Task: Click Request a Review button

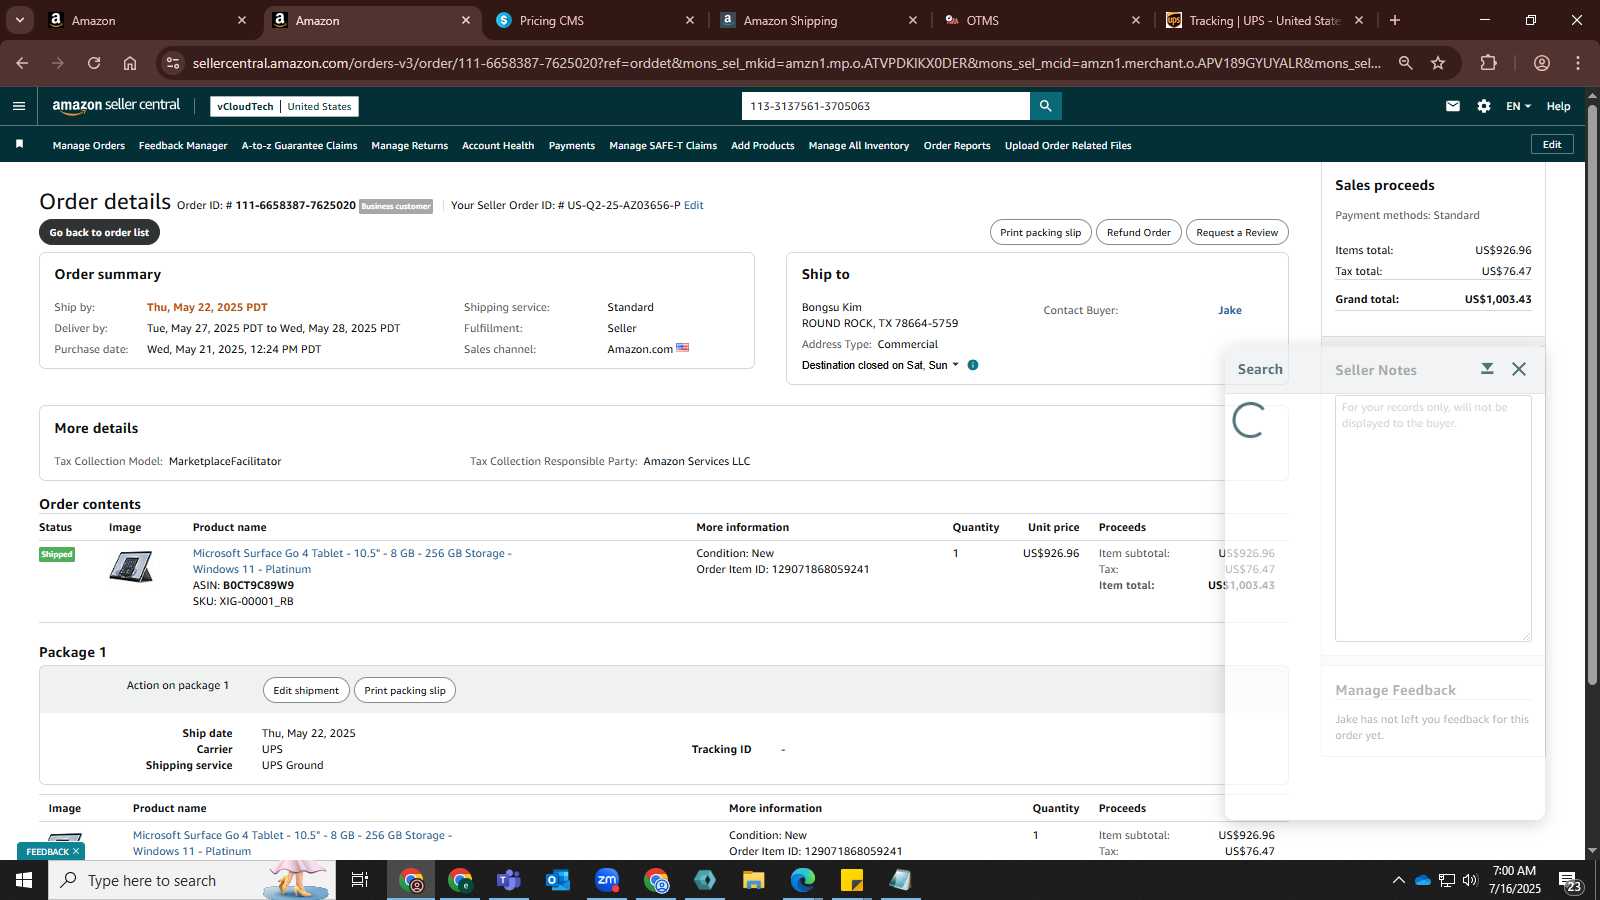Action: [x=1237, y=232]
